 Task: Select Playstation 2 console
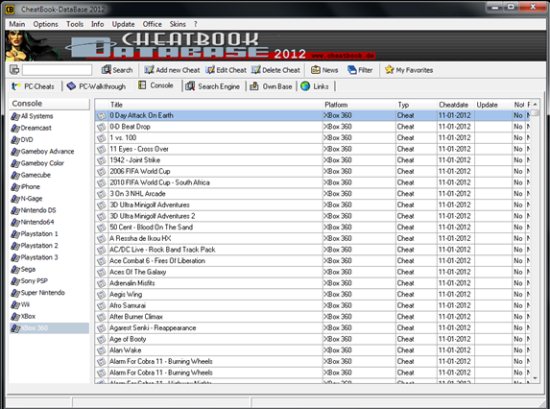coord(34,246)
